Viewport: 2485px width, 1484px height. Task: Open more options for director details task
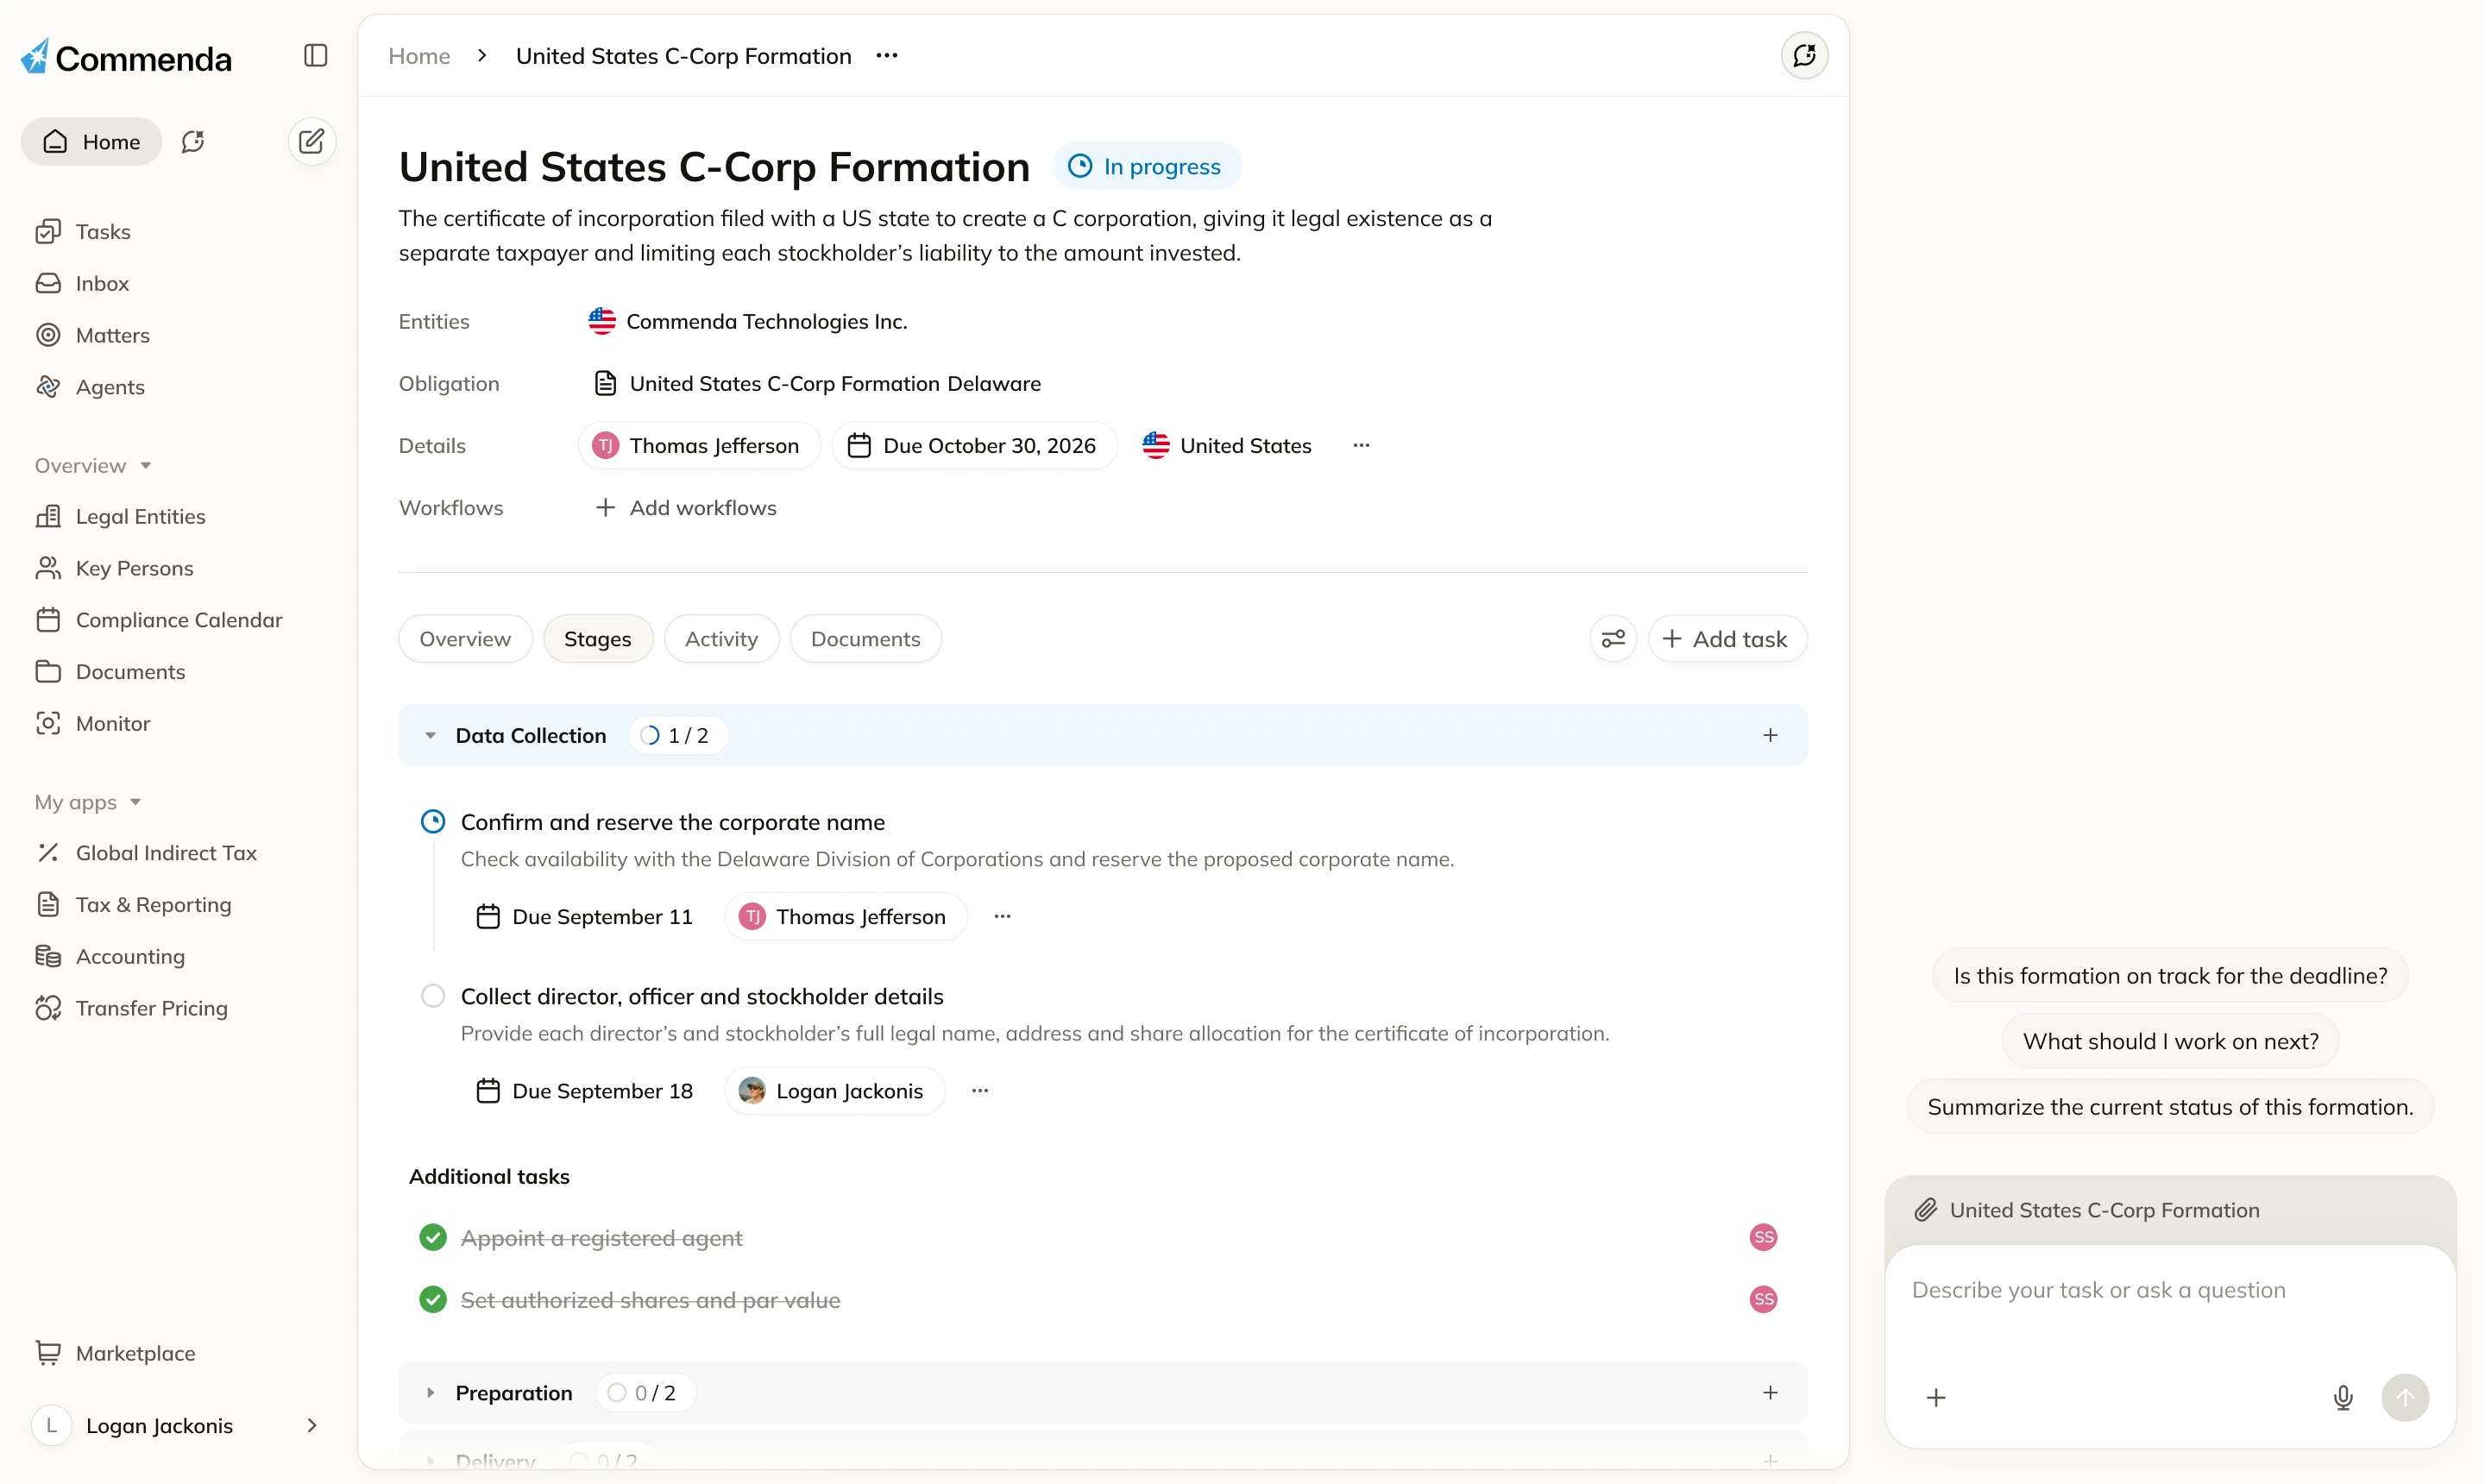980,1091
